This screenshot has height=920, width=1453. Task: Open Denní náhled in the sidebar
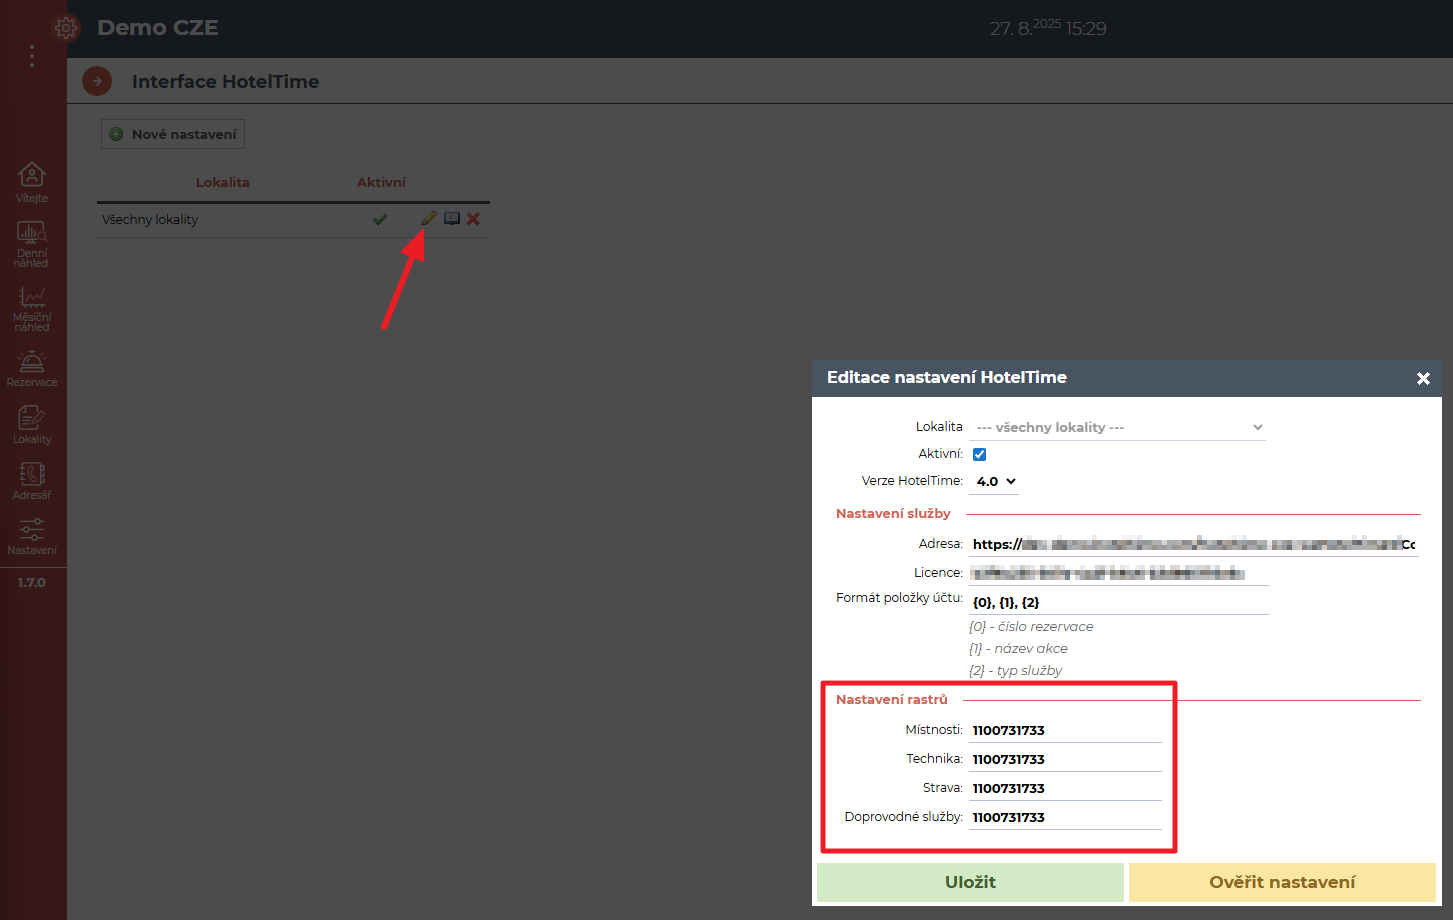32,244
